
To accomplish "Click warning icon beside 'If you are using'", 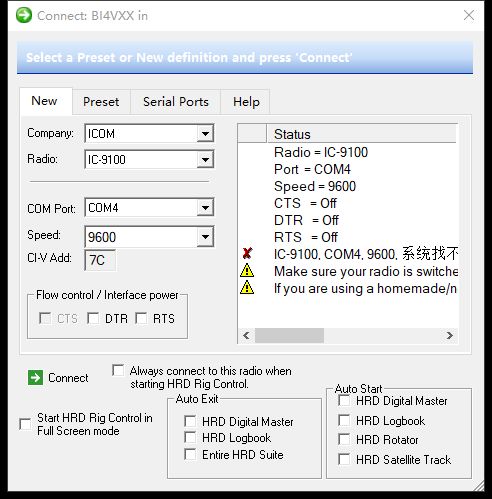I will click(x=247, y=288).
